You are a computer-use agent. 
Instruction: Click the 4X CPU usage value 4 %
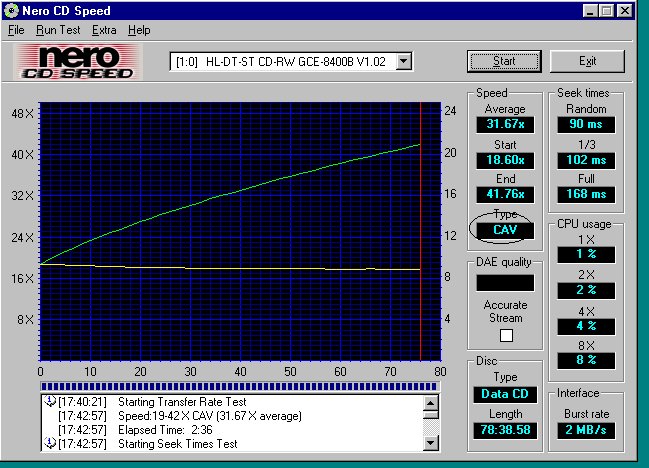[586, 326]
